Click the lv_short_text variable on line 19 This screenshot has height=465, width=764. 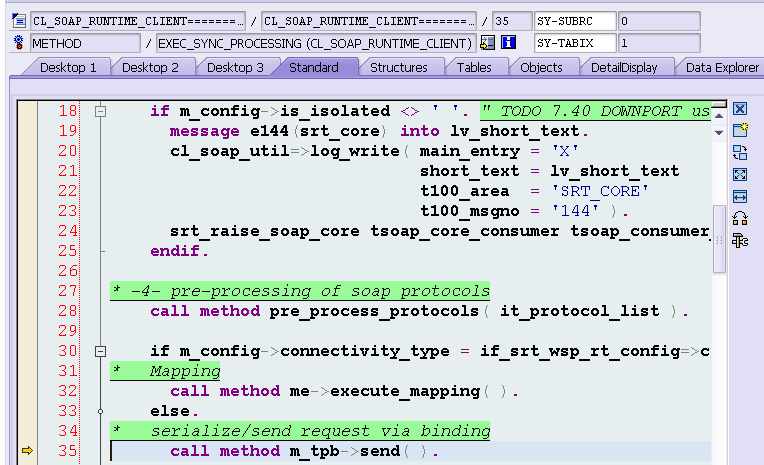point(515,132)
